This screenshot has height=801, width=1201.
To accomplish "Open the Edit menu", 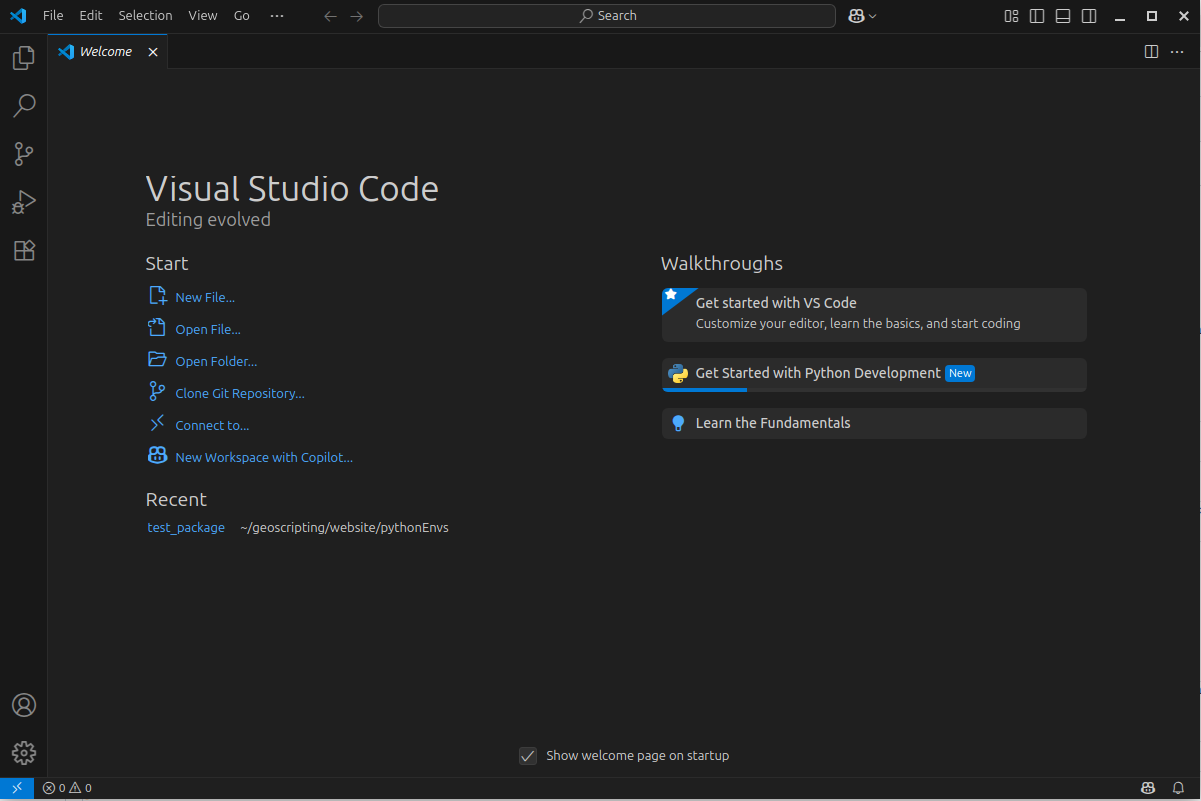I will (91, 16).
